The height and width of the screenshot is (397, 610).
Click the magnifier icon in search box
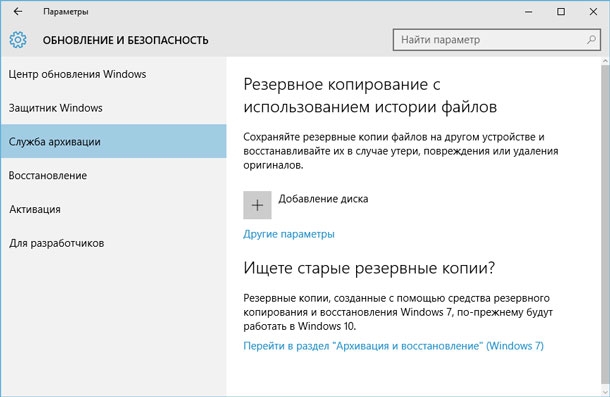click(x=591, y=40)
